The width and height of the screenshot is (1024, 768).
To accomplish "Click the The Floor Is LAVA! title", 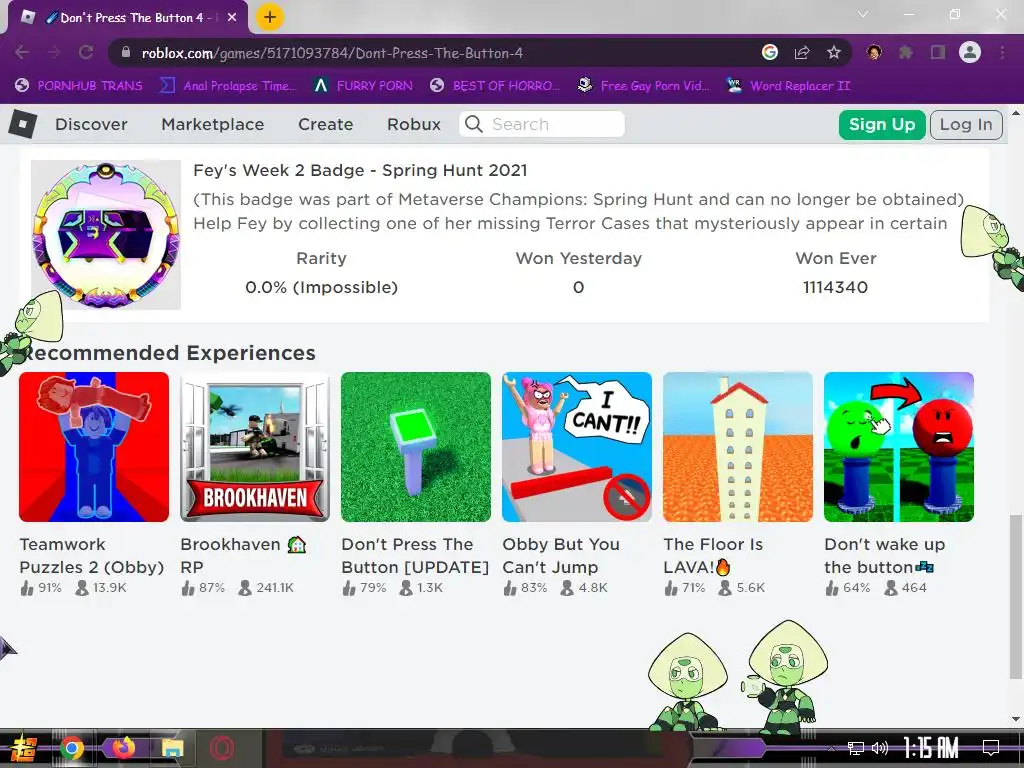I will point(713,556).
